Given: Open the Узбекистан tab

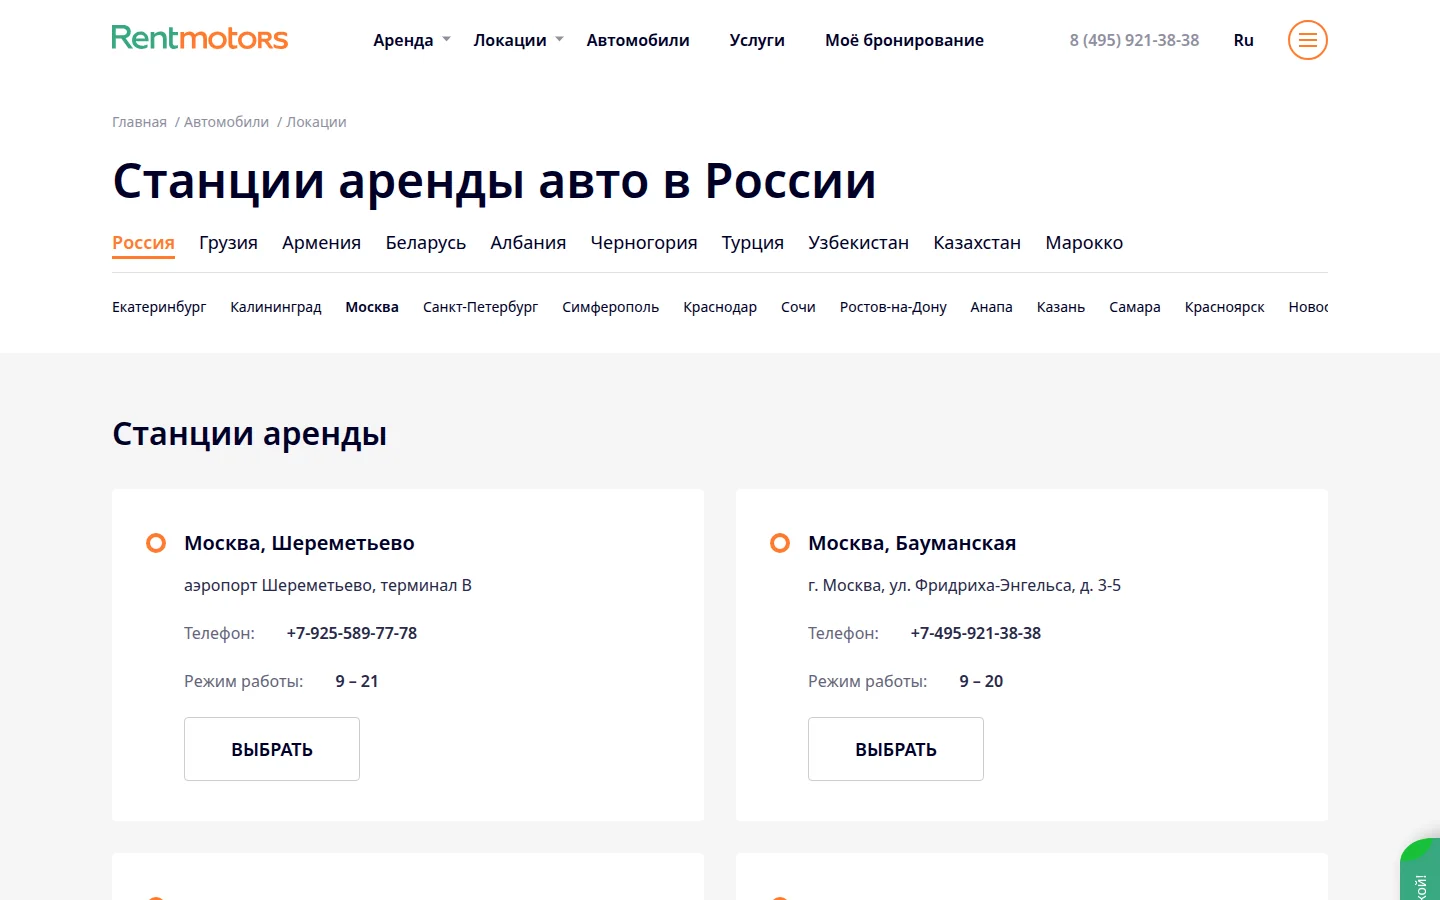Looking at the screenshot, I should [858, 243].
